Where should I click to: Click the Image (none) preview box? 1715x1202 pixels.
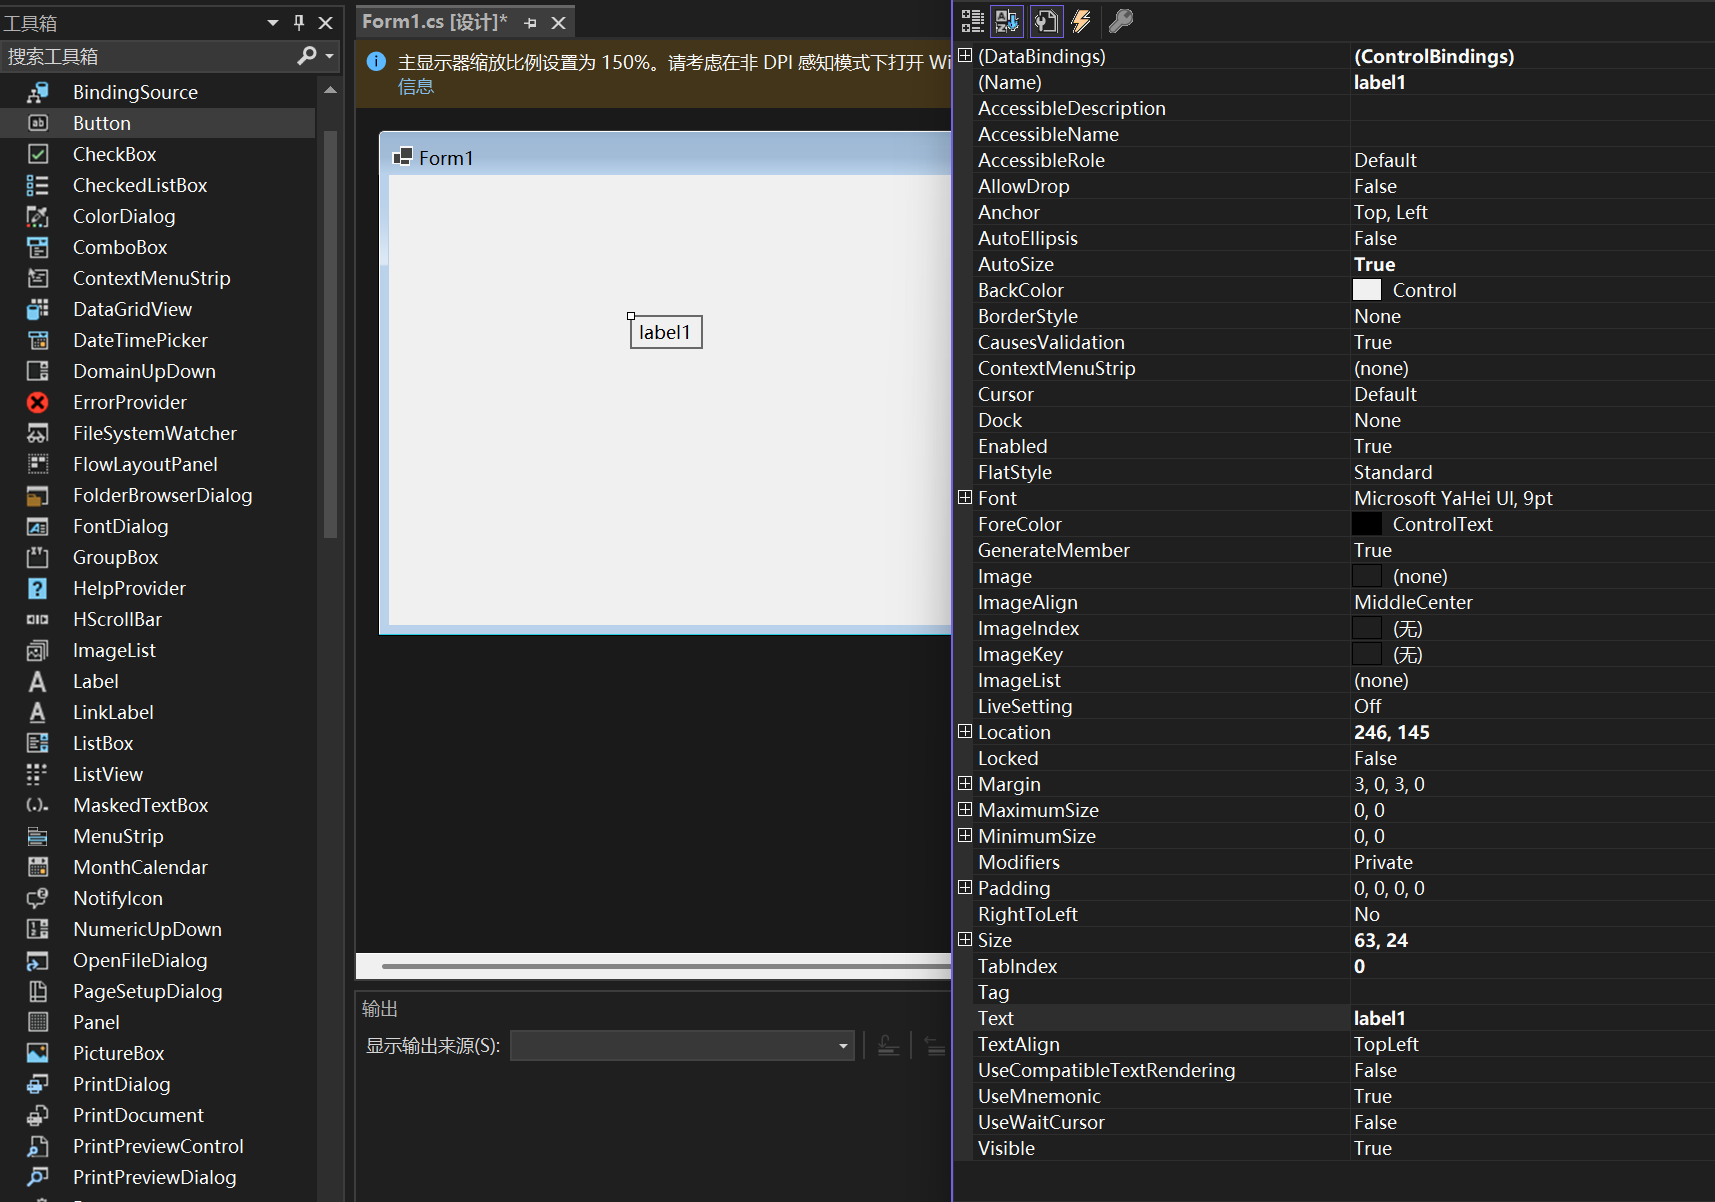pyautogui.click(x=1367, y=576)
